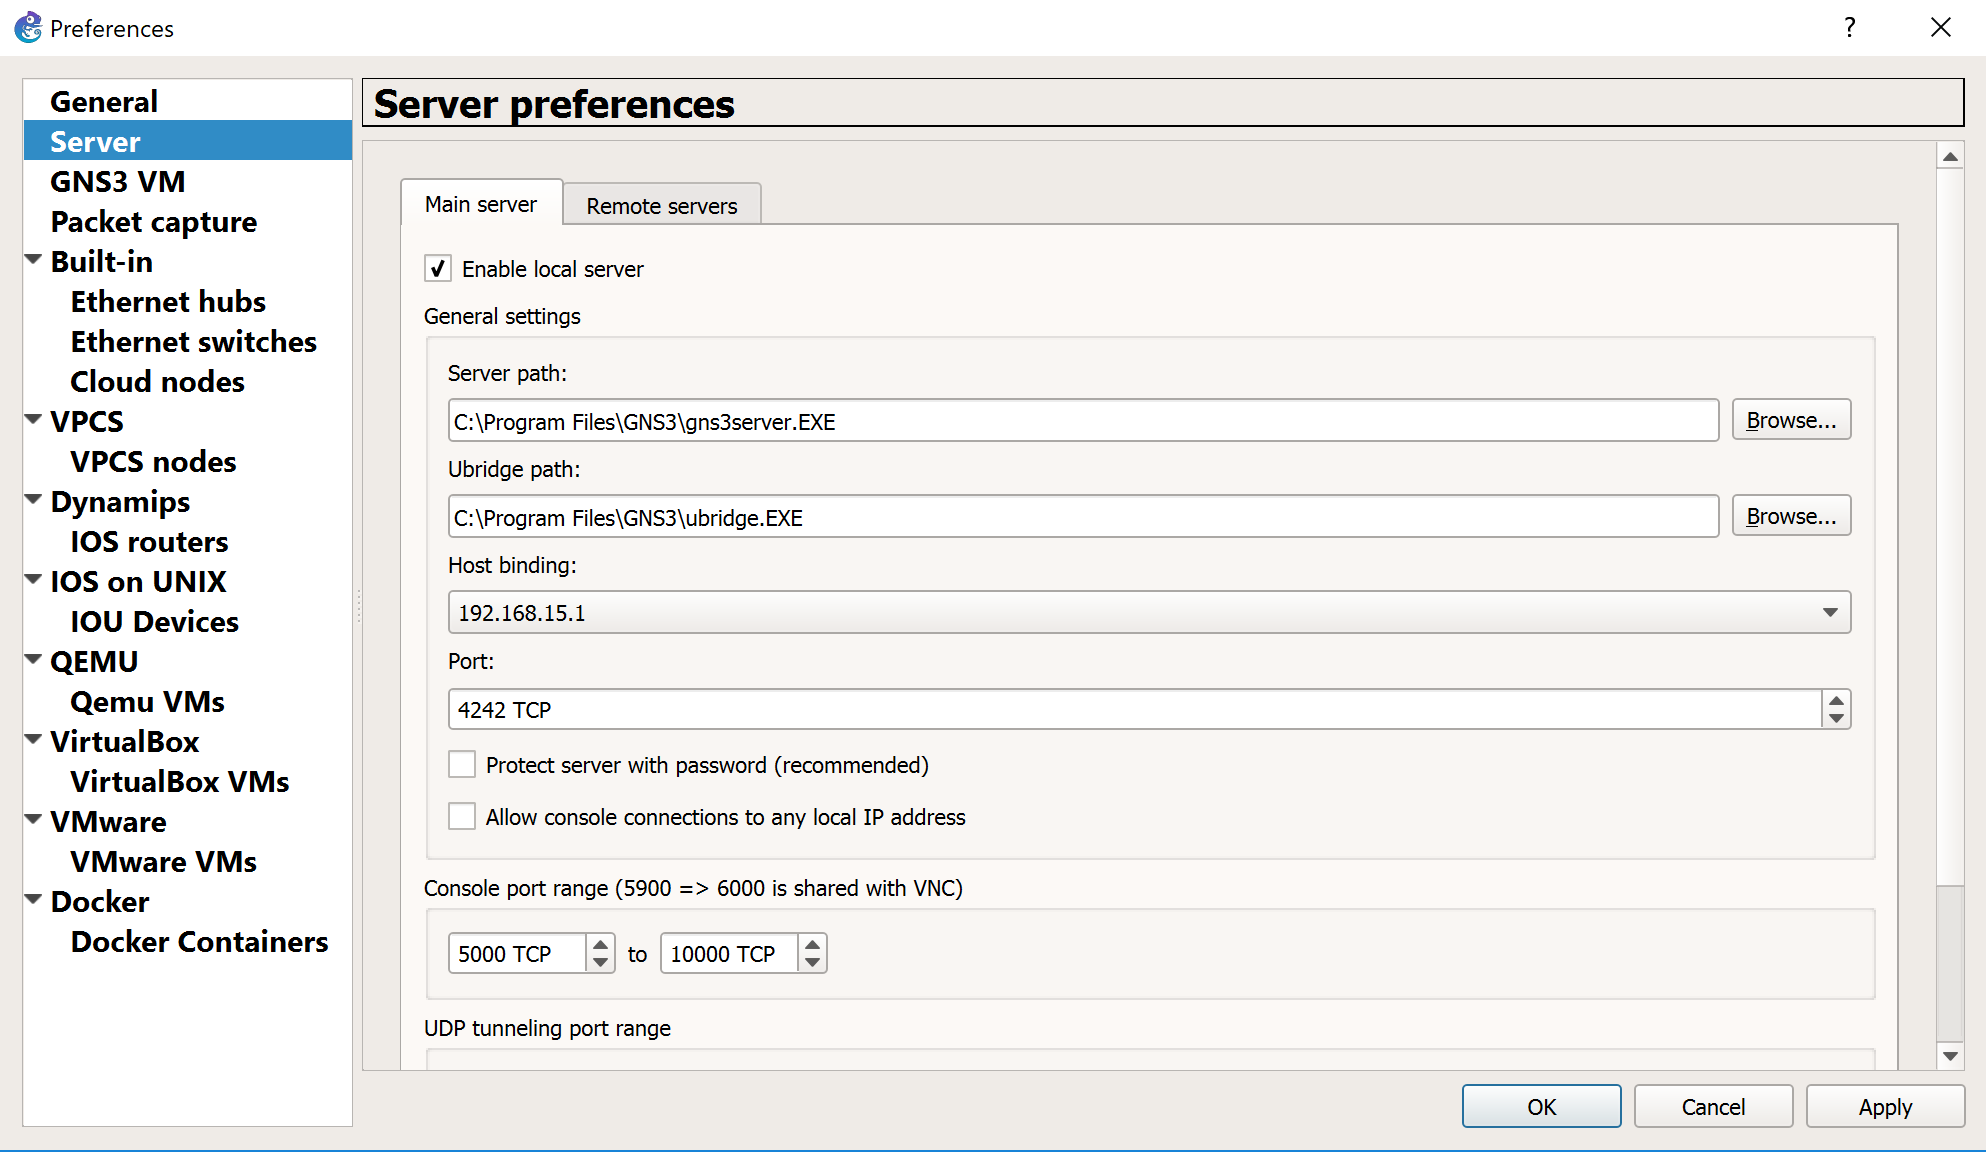
Task: Collapse the Docker category
Action: pos(33,898)
